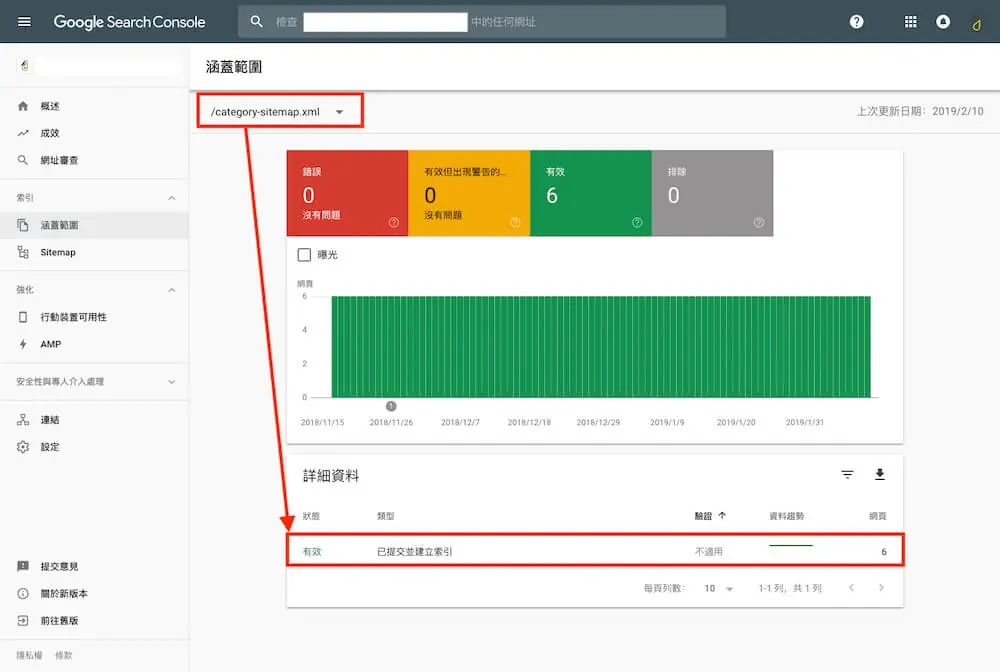Click the property selector in sidebar
Image resolution: width=1000 pixels, height=672 pixels.
(x=99, y=65)
